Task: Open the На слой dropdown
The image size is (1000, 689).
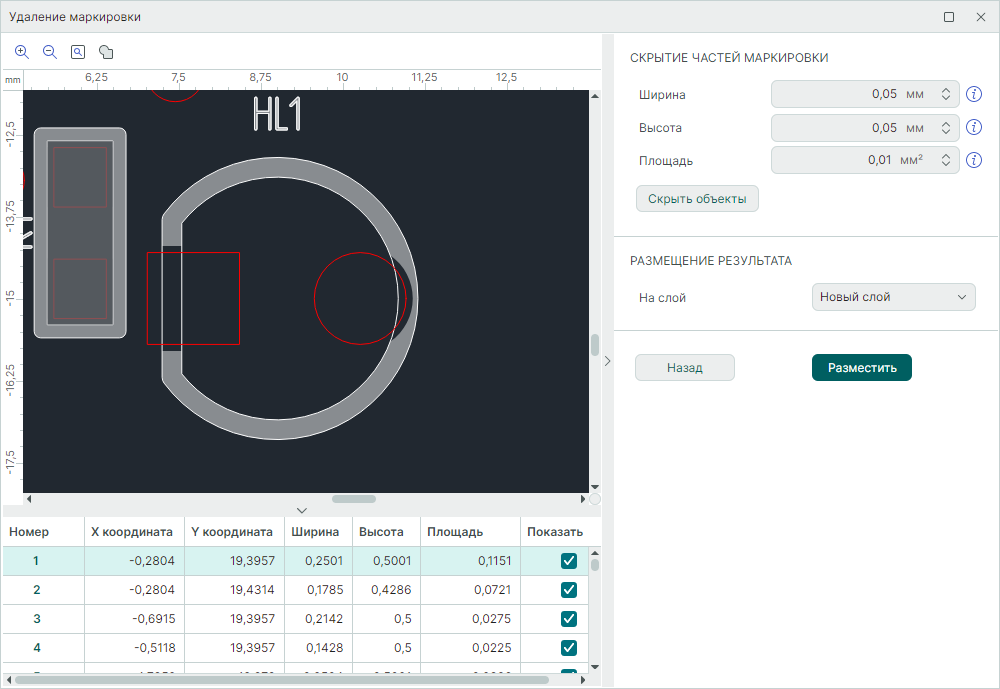Action: click(x=893, y=297)
